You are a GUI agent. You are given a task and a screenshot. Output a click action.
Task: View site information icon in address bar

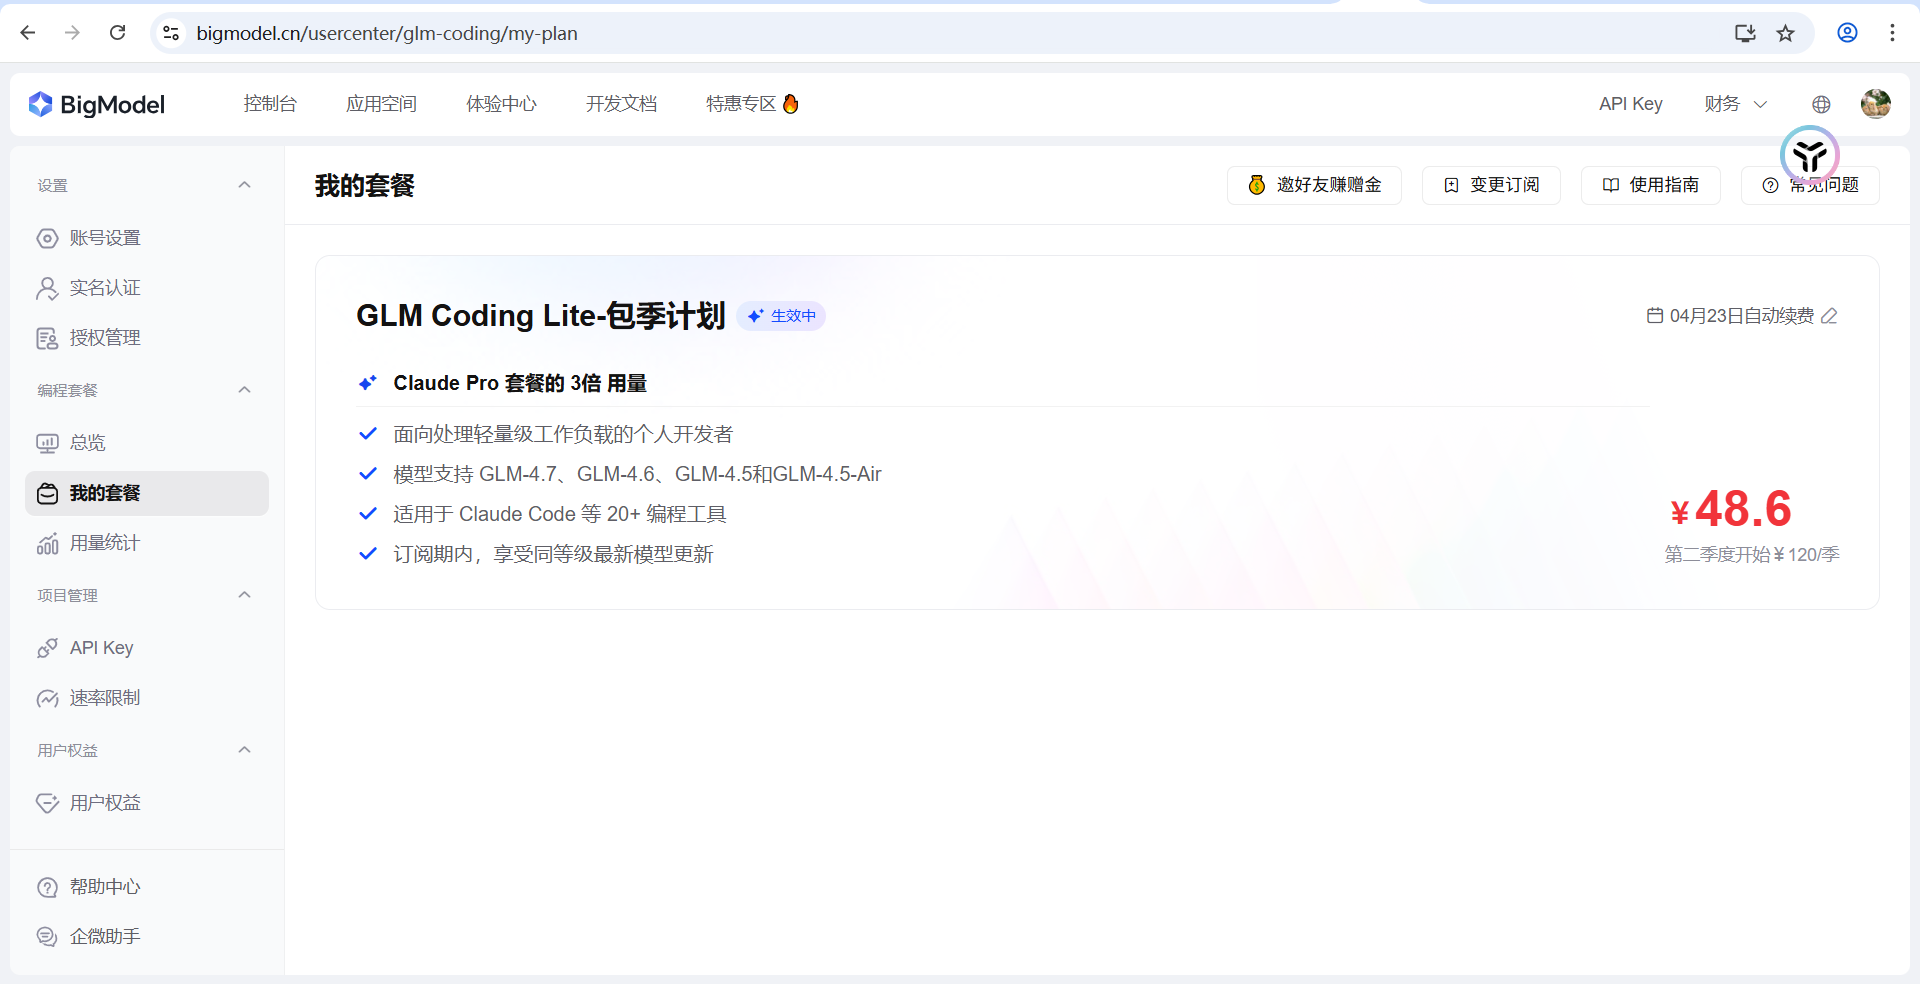[171, 33]
